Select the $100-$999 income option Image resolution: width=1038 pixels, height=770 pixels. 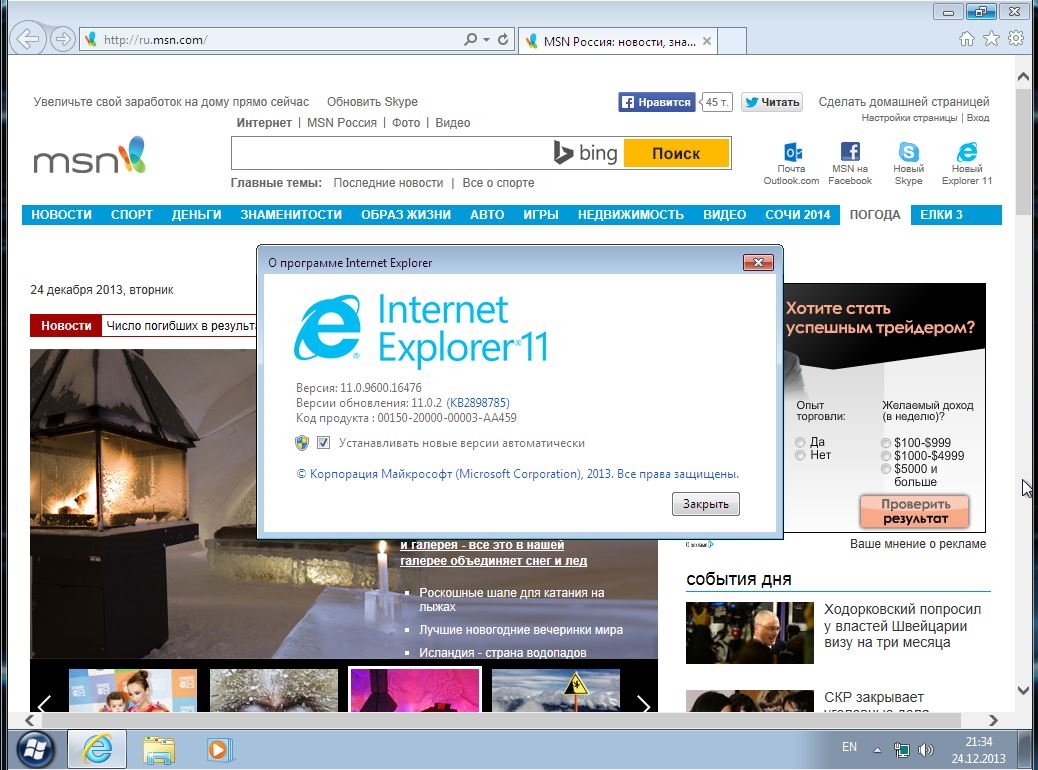coord(886,442)
